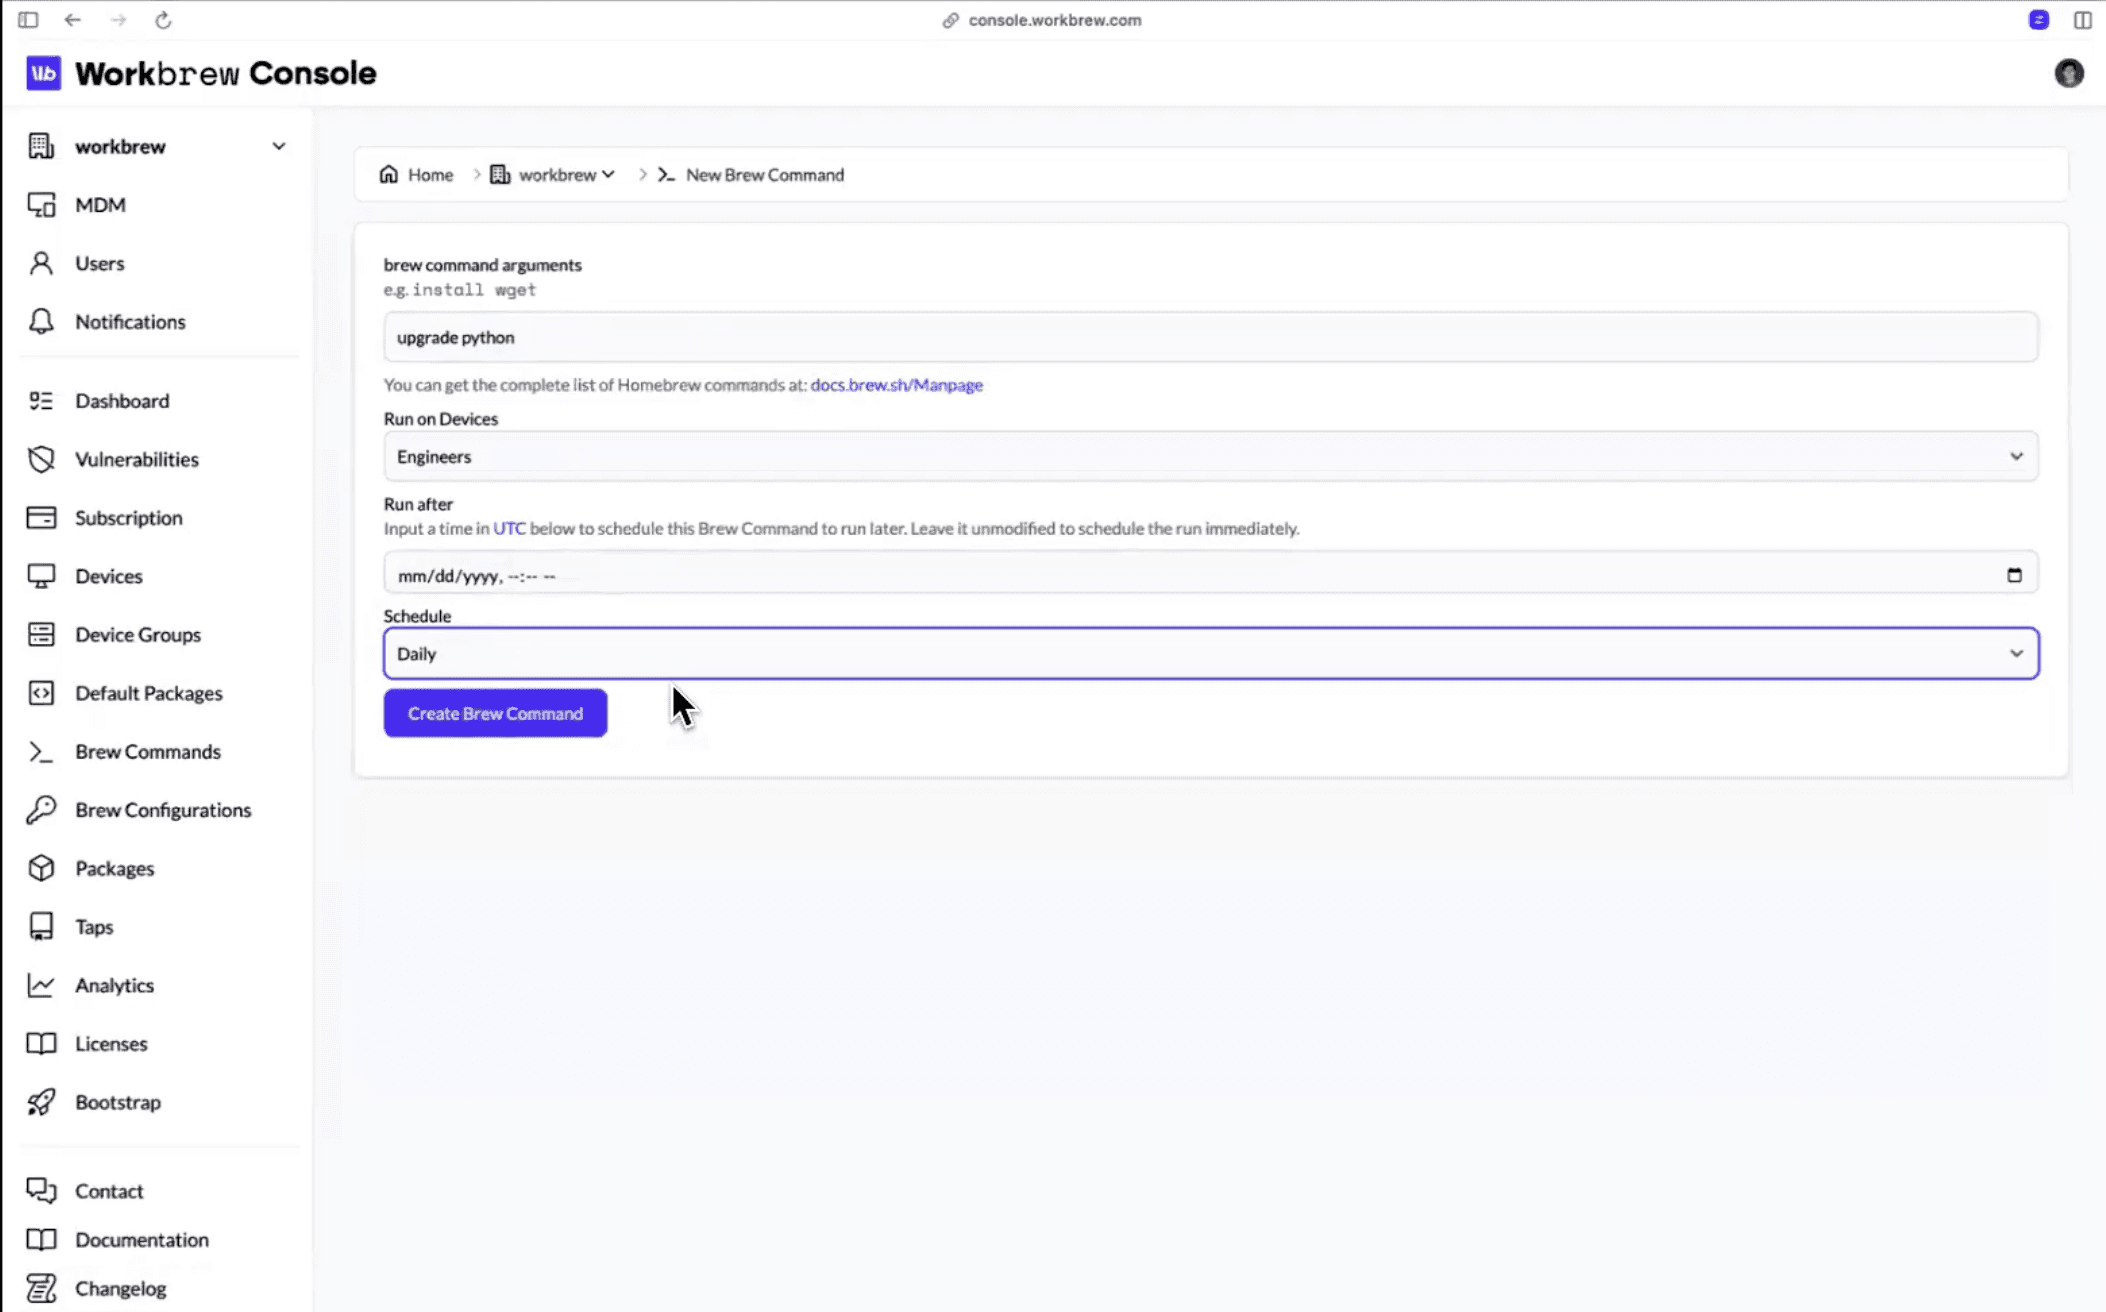The width and height of the screenshot is (2106, 1312).
Task: Click the Notifications bell icon
Action: coord(41,322)
